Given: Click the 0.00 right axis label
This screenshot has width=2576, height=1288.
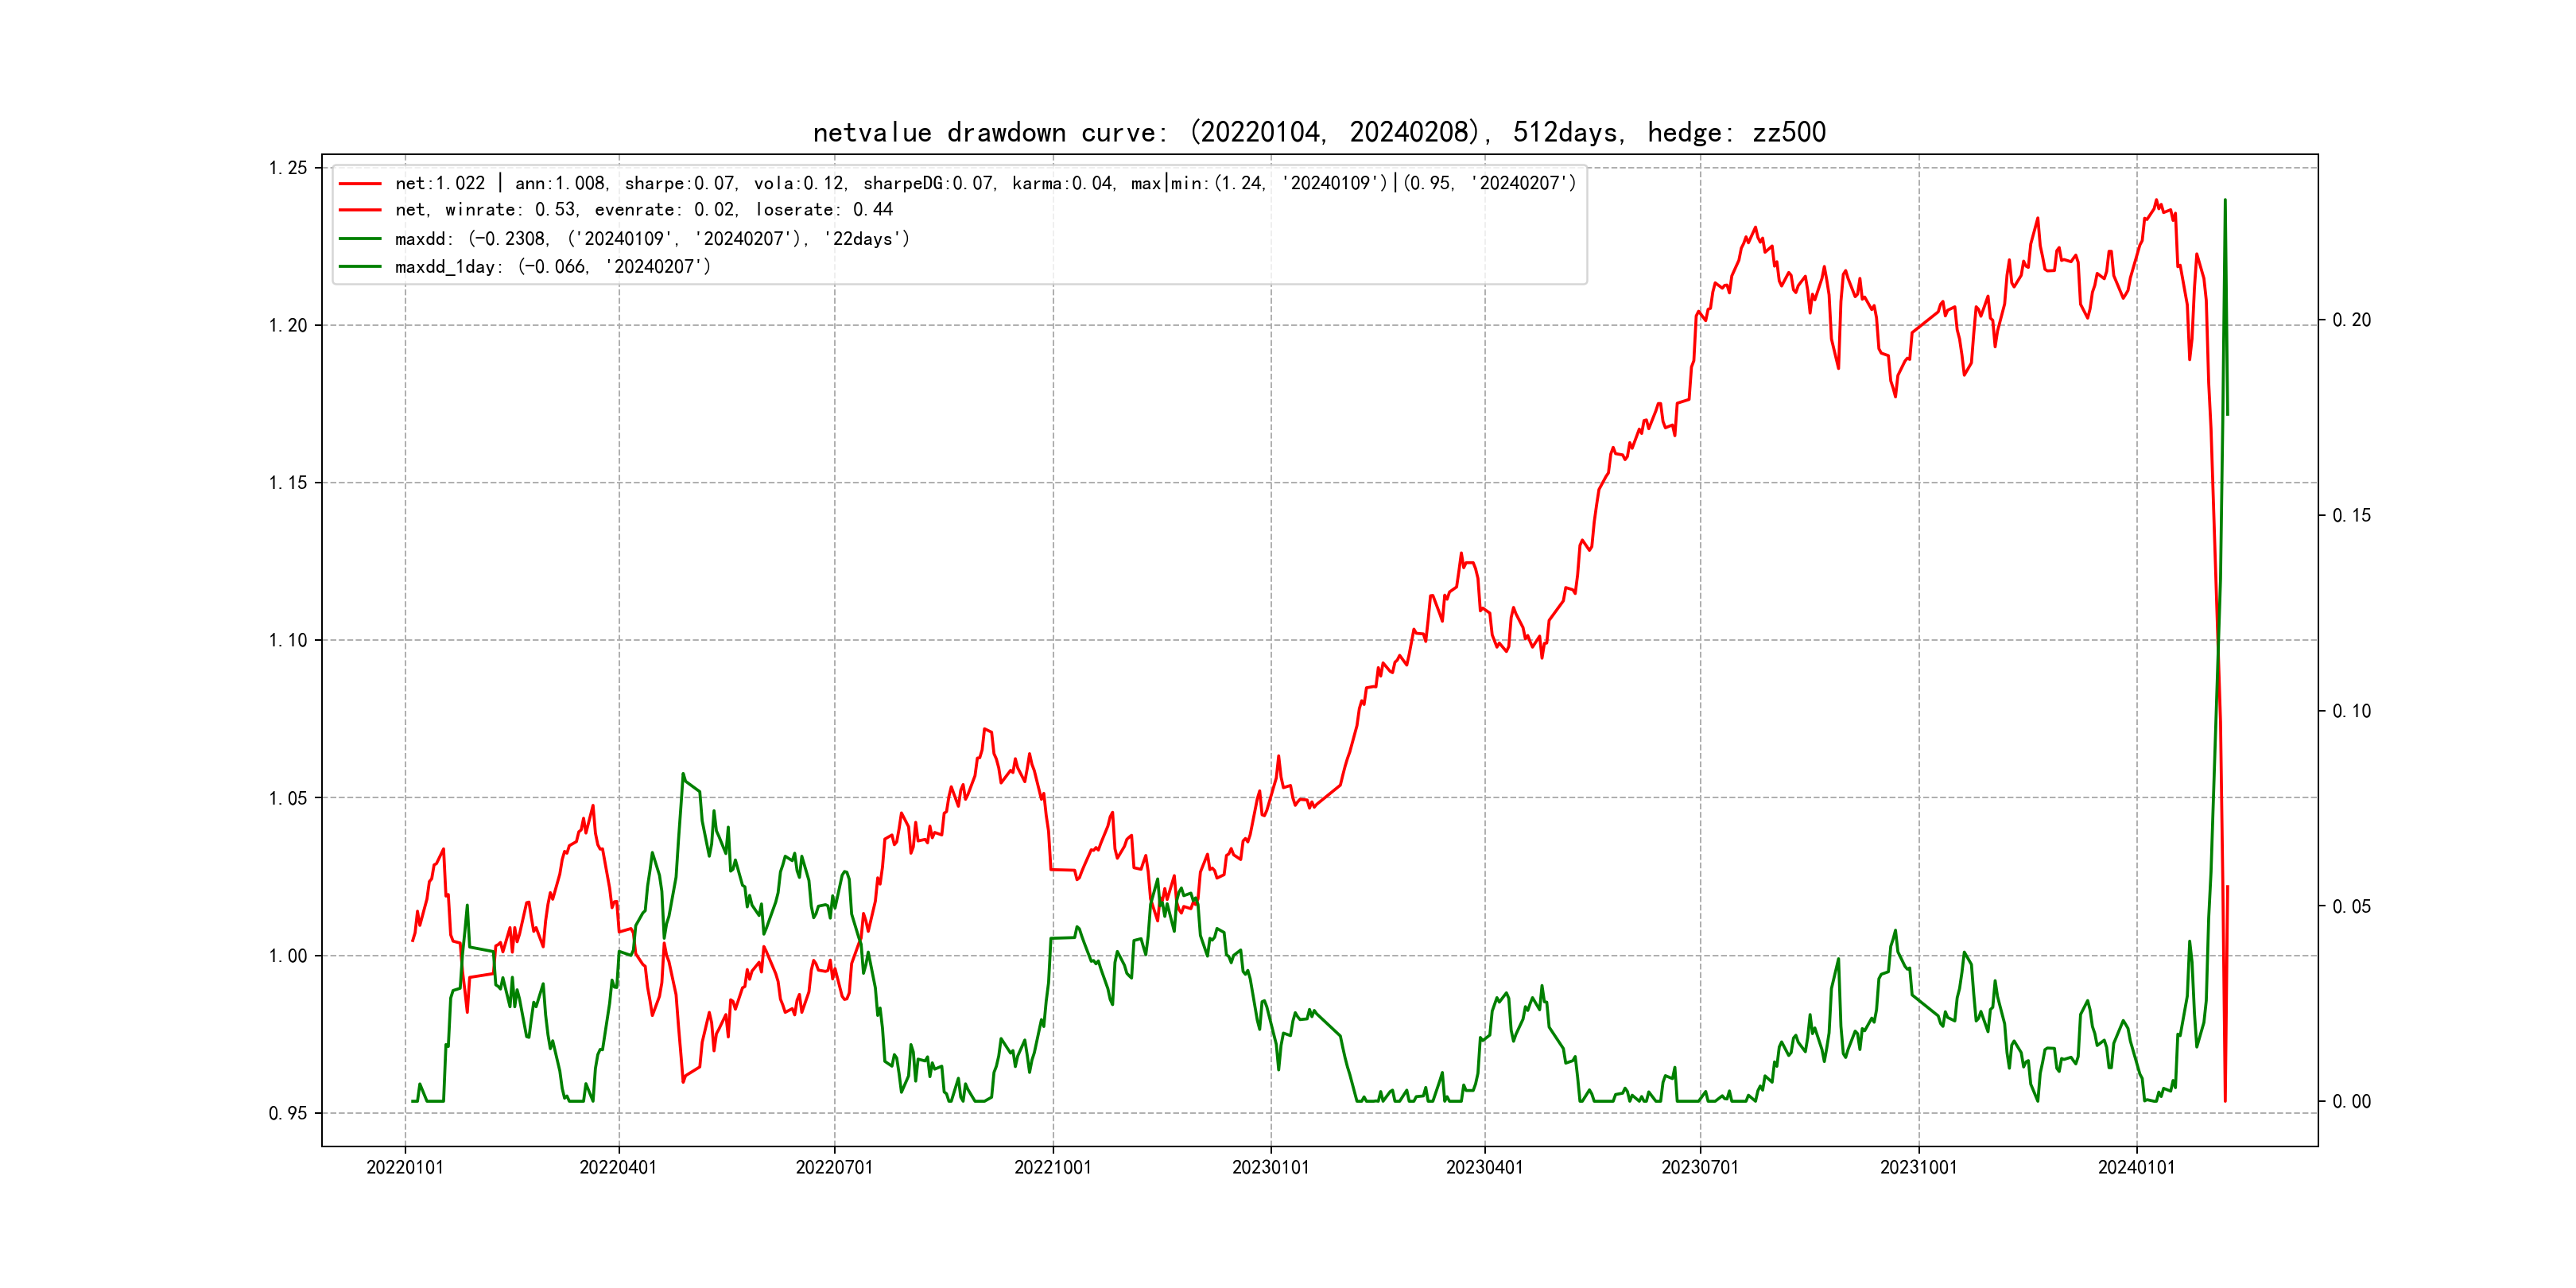Looking at the screenshot, I should point(2351,1102).
